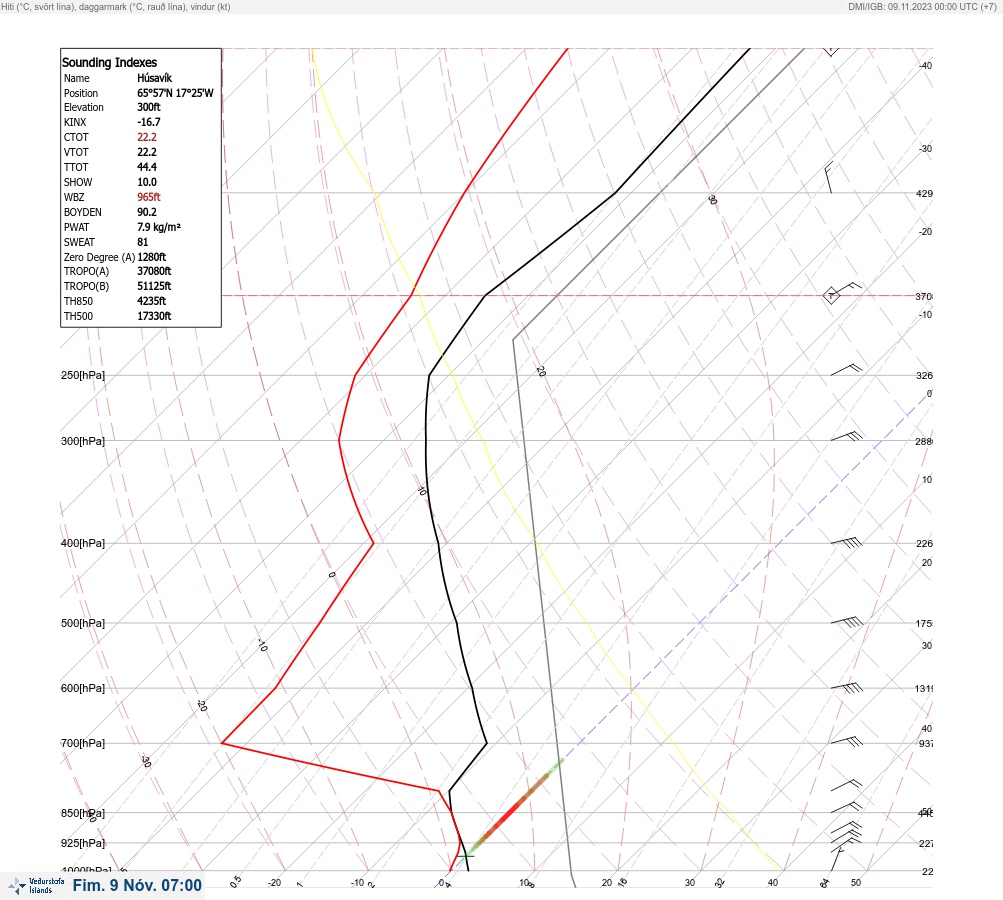
Task: Click the SWEAT value '81'
Action: tap(143, 242)
